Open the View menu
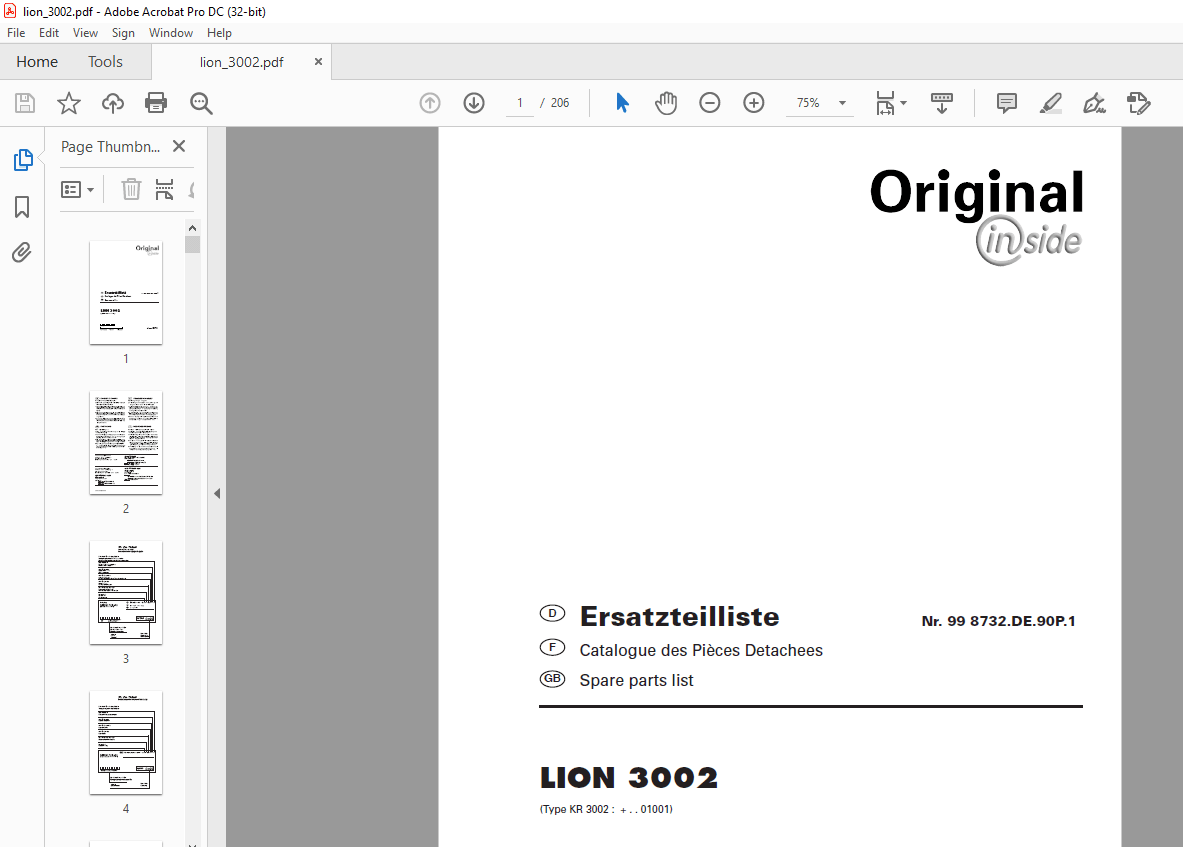The image size is (1183, 847). coord(85,32)
